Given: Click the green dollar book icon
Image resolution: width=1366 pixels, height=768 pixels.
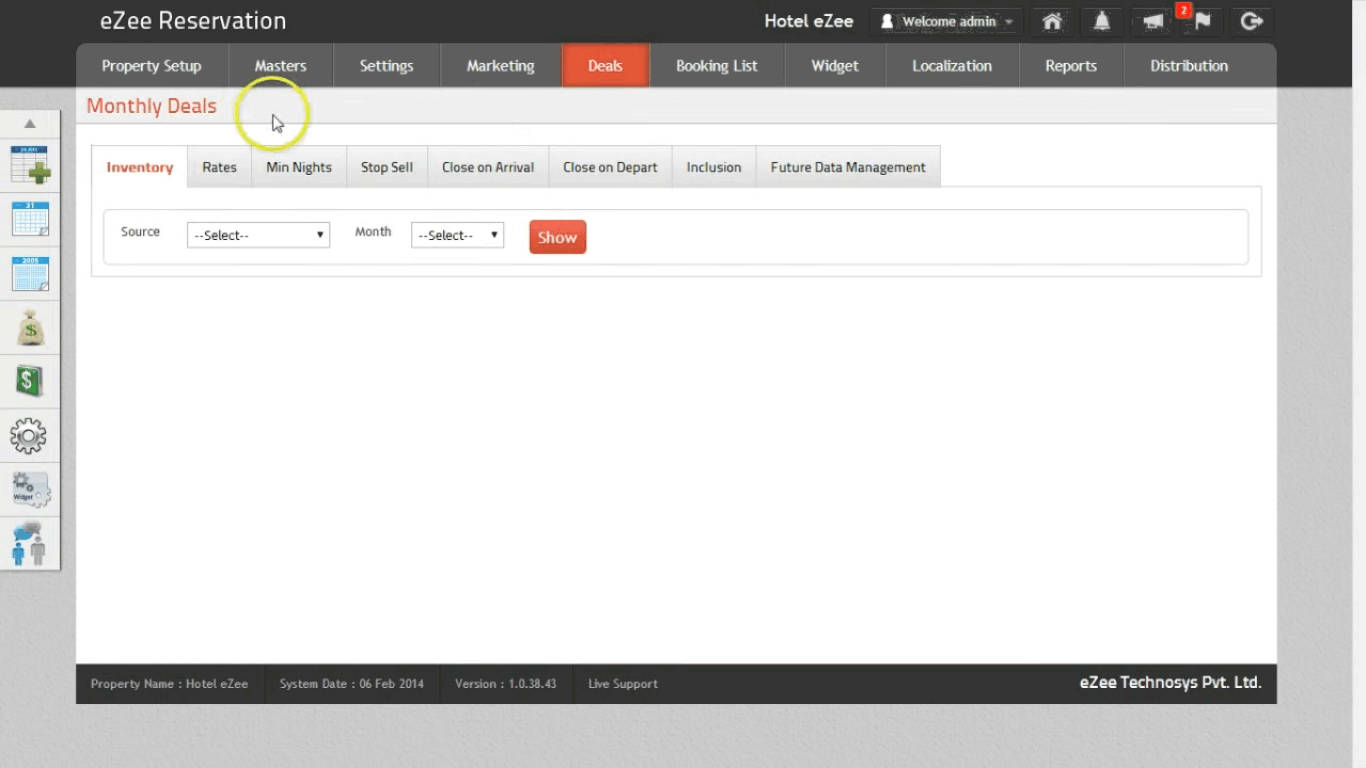Looking at the screenshot, I should pyautogui.click(x=29, y=381).
